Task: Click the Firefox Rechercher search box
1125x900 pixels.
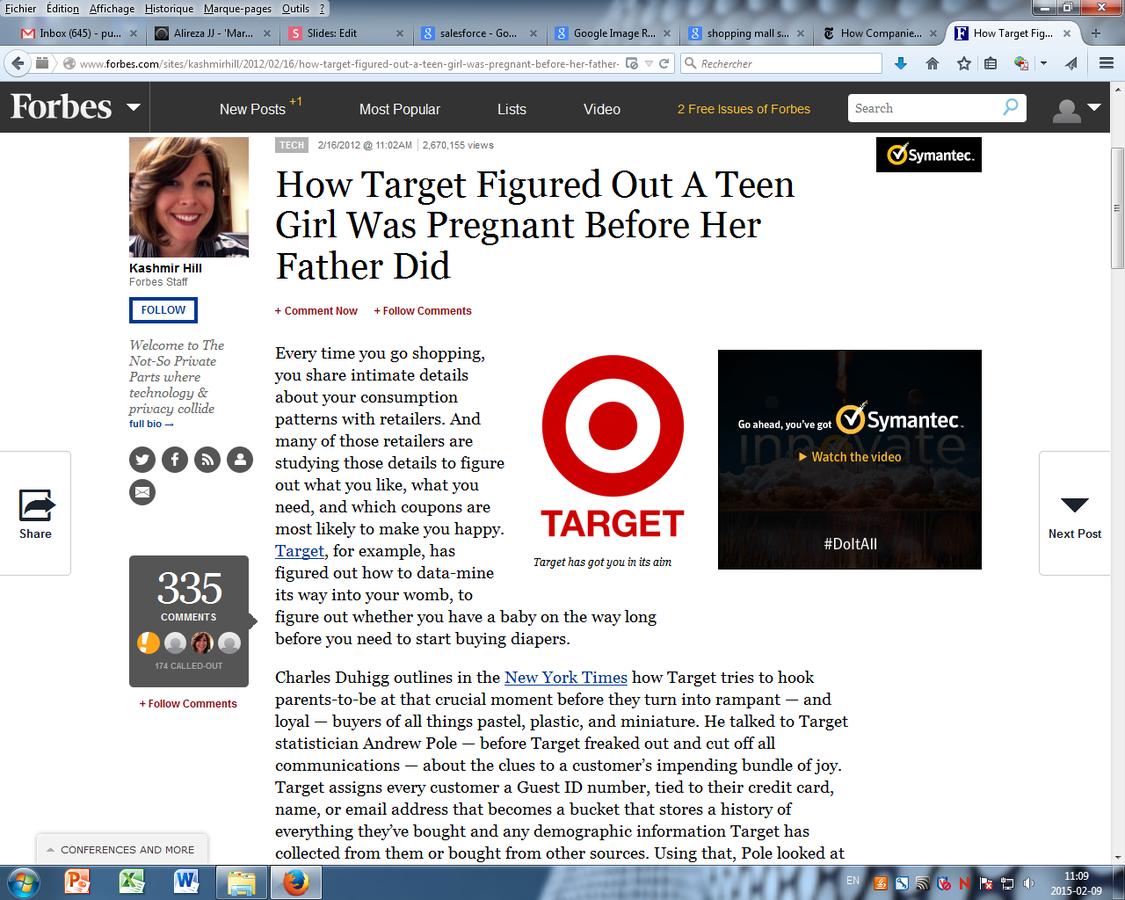Action: 781,63
